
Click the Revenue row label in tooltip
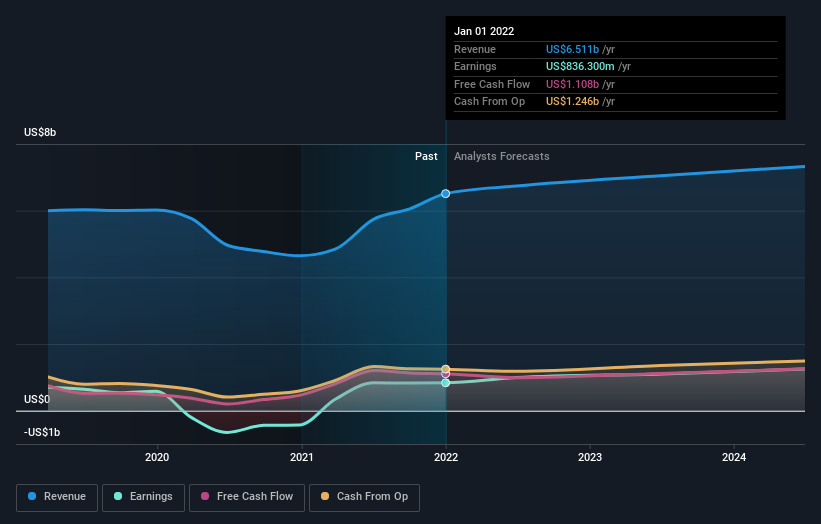point(475,49)
